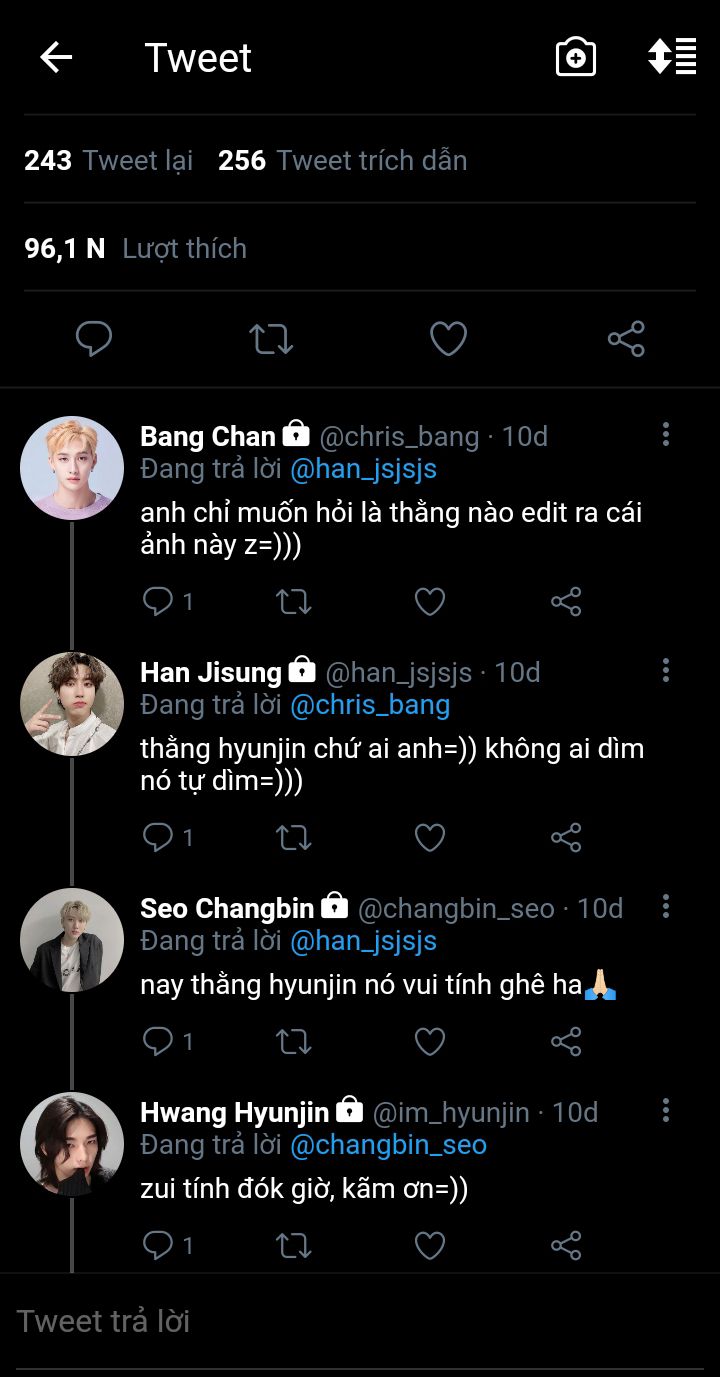
Task: Open more options for Seo Changbin's reply
Action: tap(666, 907)
